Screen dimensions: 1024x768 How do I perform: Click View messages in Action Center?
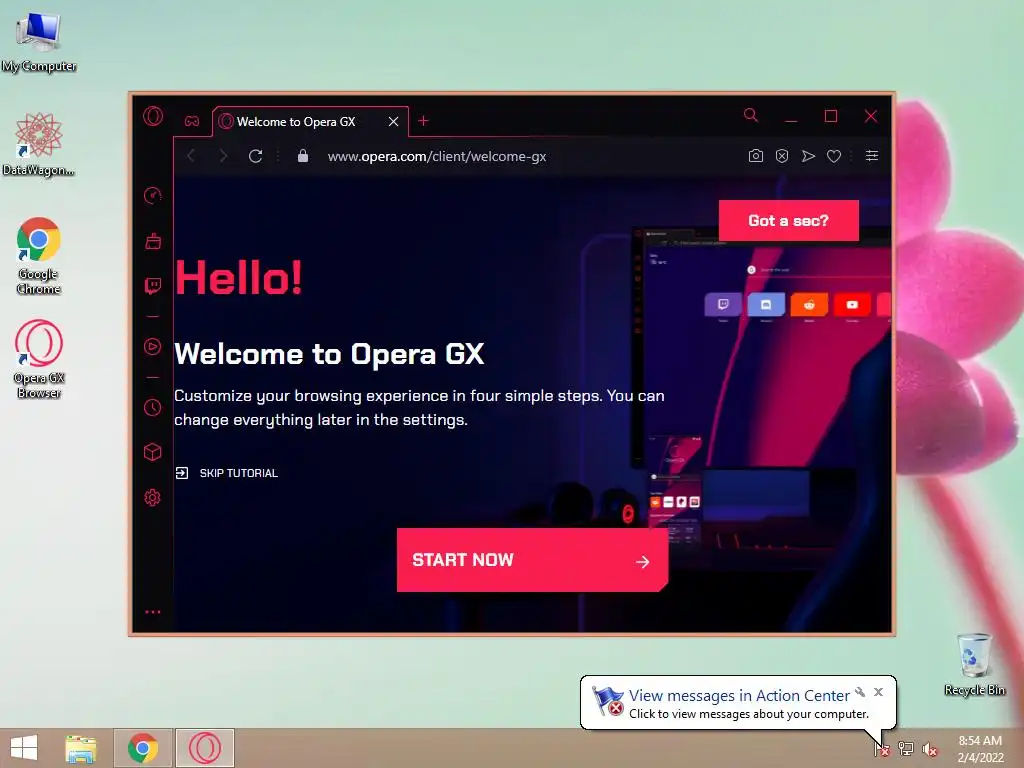coord(739,696)
